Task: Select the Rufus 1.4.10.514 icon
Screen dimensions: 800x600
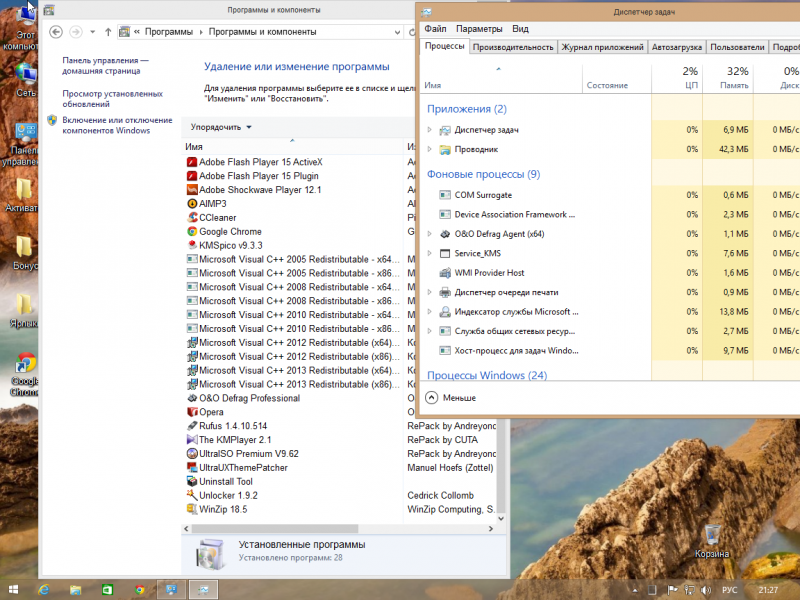Action: click(192, 426)
